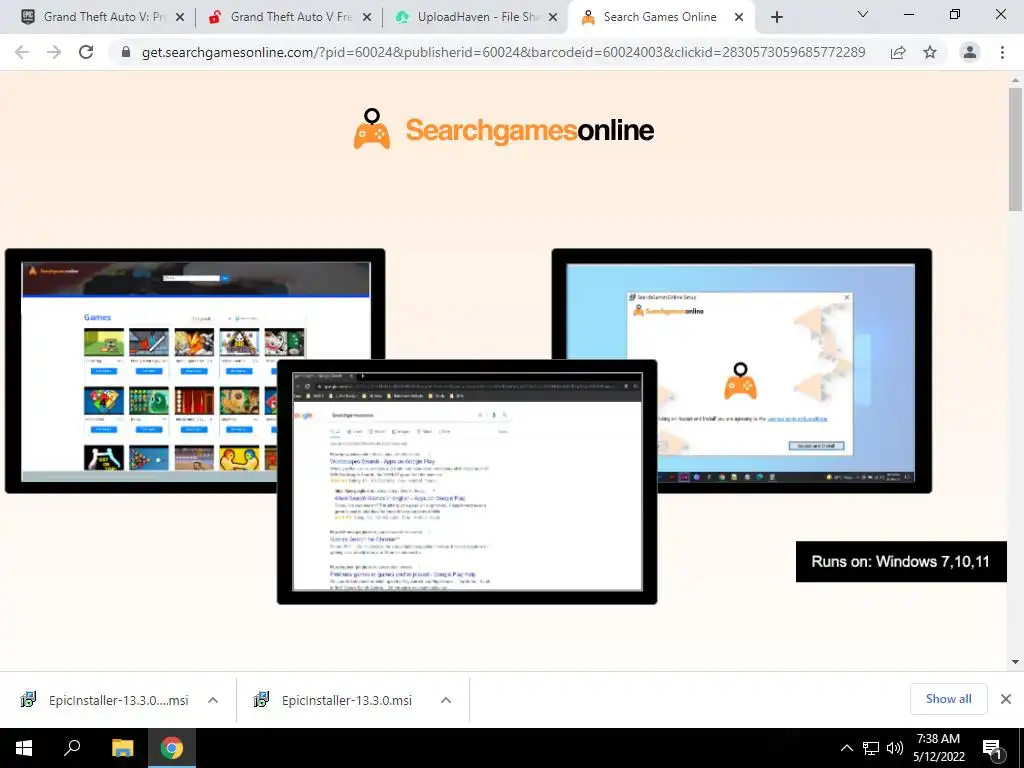Viewport: 1024px width, 768px height.
Task: Click the scrollbar up arrow
Action: pos(1015,80)
